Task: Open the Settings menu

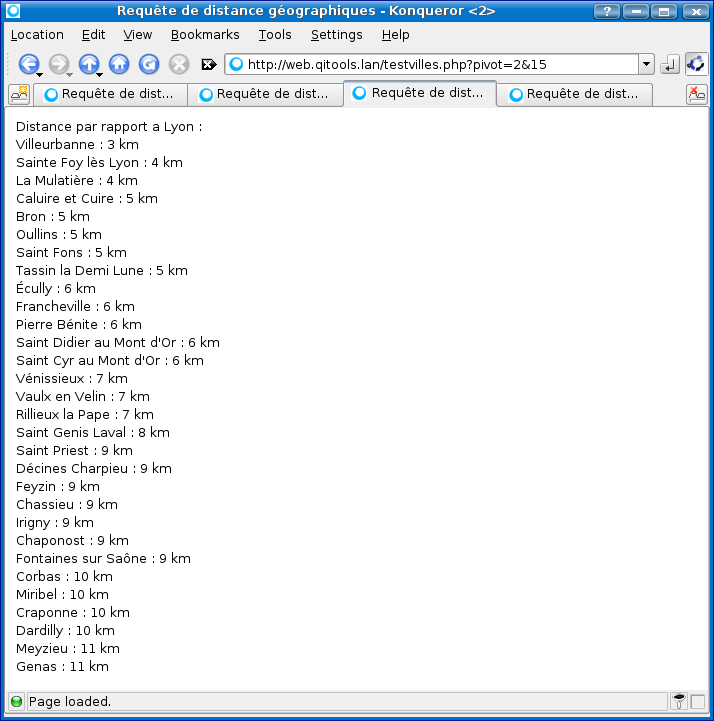Action: [336, 35]
